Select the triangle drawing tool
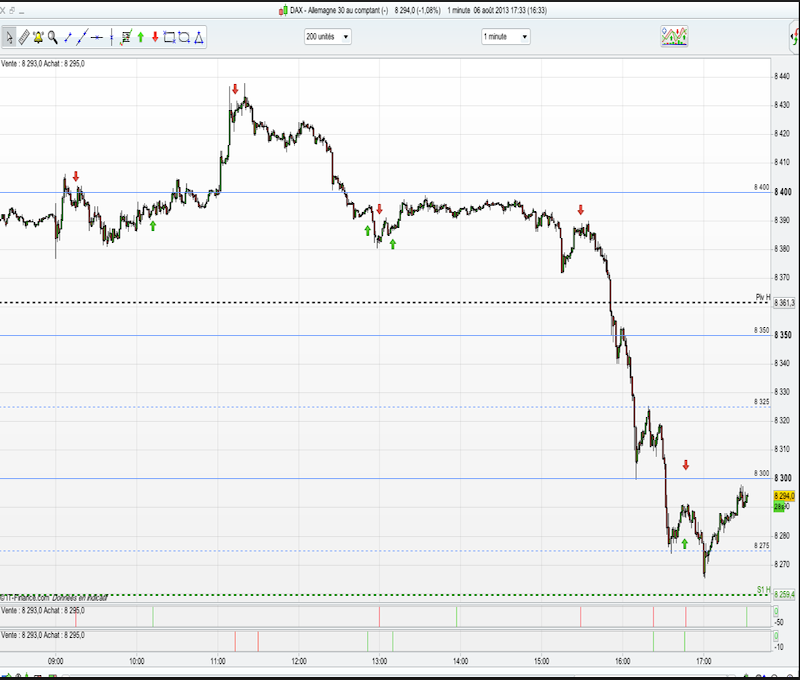Screen dimensions: 800x680 (x=199, y=37)
